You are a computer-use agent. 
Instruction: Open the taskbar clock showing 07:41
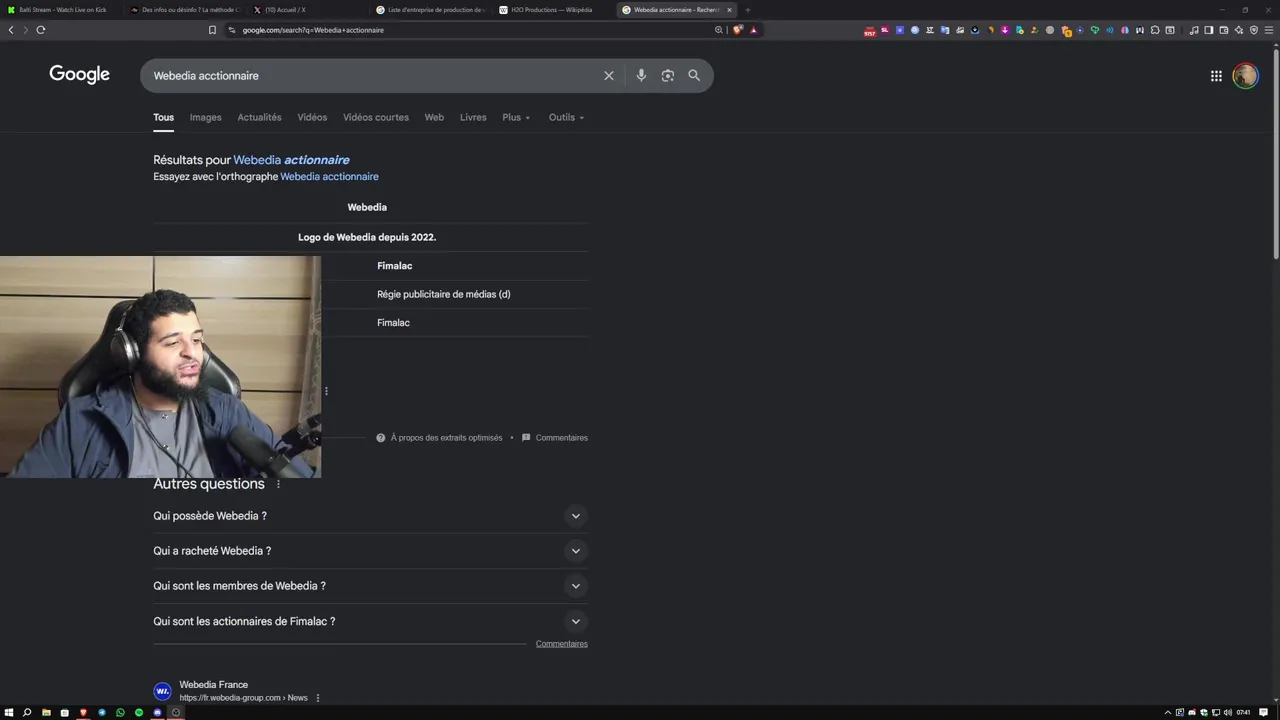(1243, 713)
